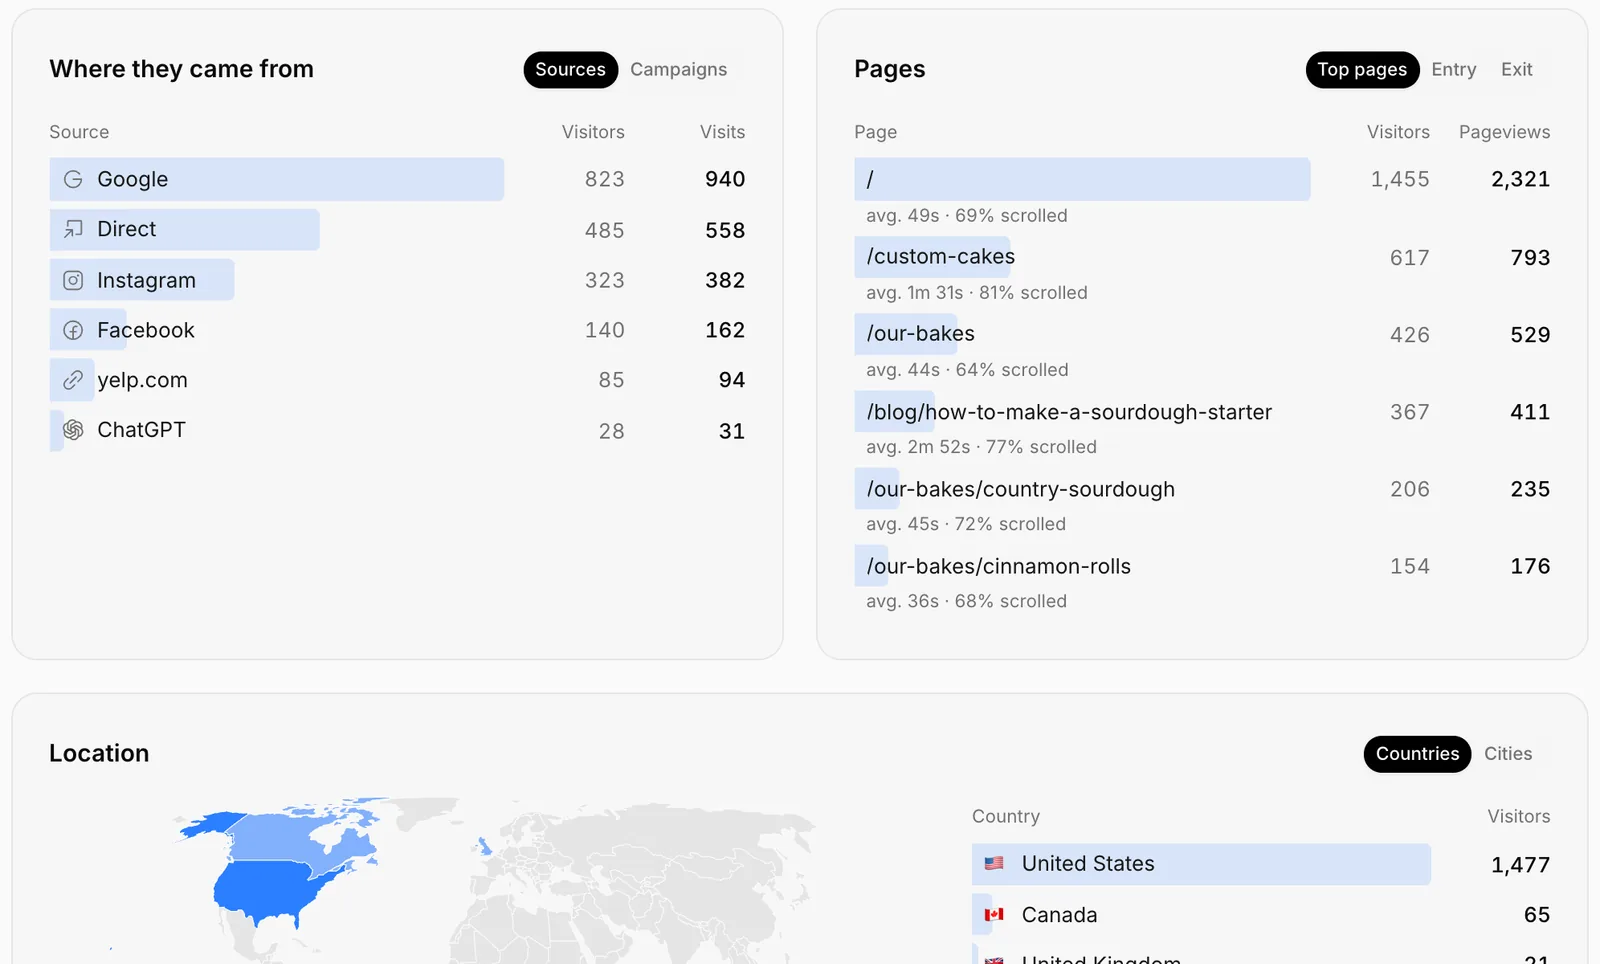
Task: Click the Google source icon
Action: 73,179
